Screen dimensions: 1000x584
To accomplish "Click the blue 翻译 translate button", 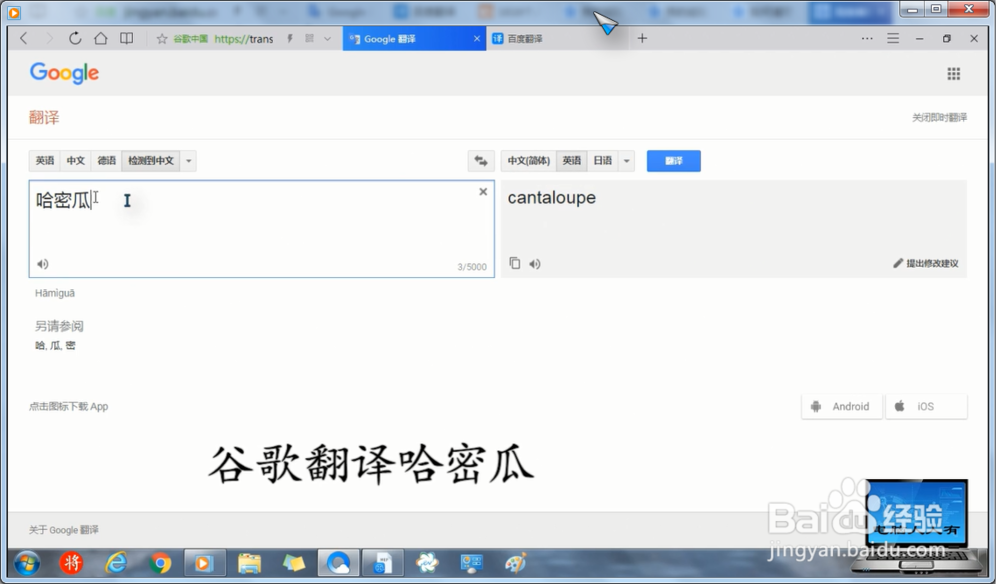I will coord(673,161).
